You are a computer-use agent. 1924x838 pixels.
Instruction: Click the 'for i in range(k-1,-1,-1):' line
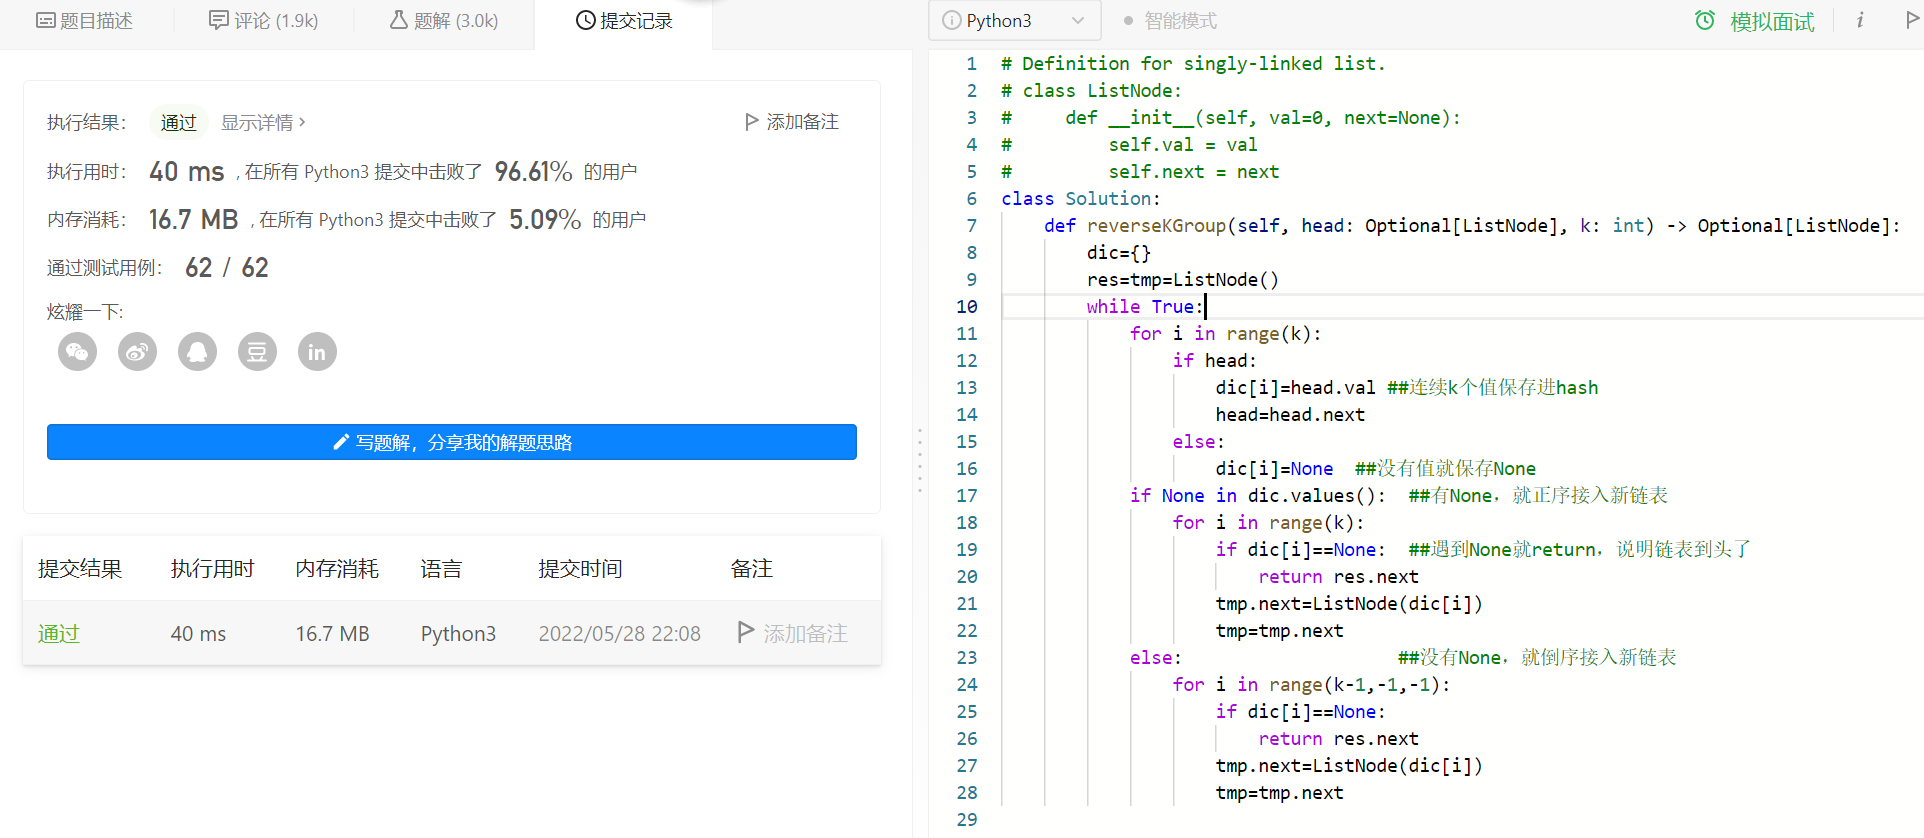pos(1311,685)
